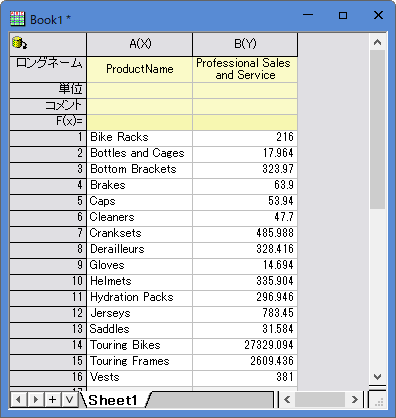Select cell Bottom Brackets
The height and width of the screenshot is (418, 396).
click(x=140, y=170)
